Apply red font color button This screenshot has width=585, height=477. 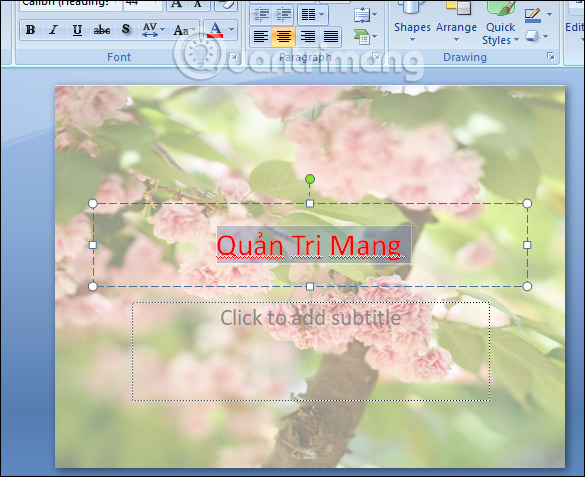pos(215,30)
